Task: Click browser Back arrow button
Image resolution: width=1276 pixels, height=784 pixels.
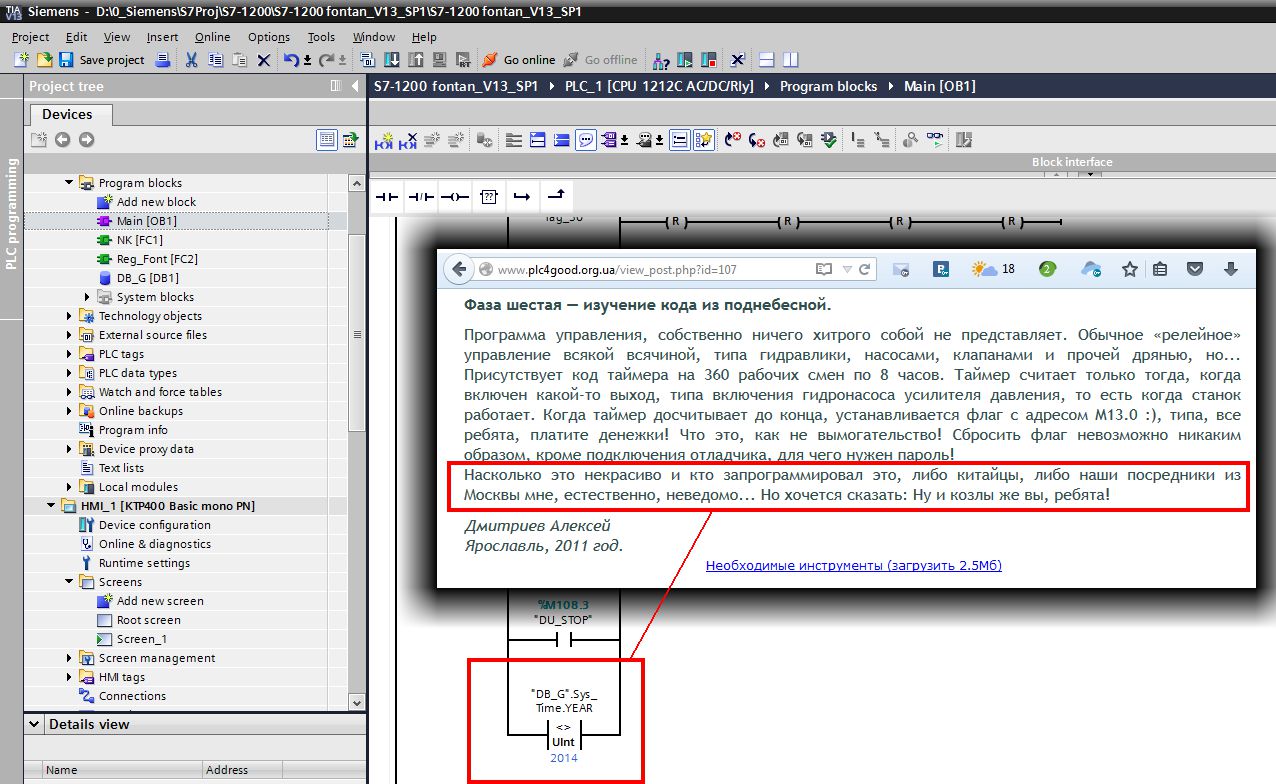Action: pyautogui.click(x=458, y=269)
